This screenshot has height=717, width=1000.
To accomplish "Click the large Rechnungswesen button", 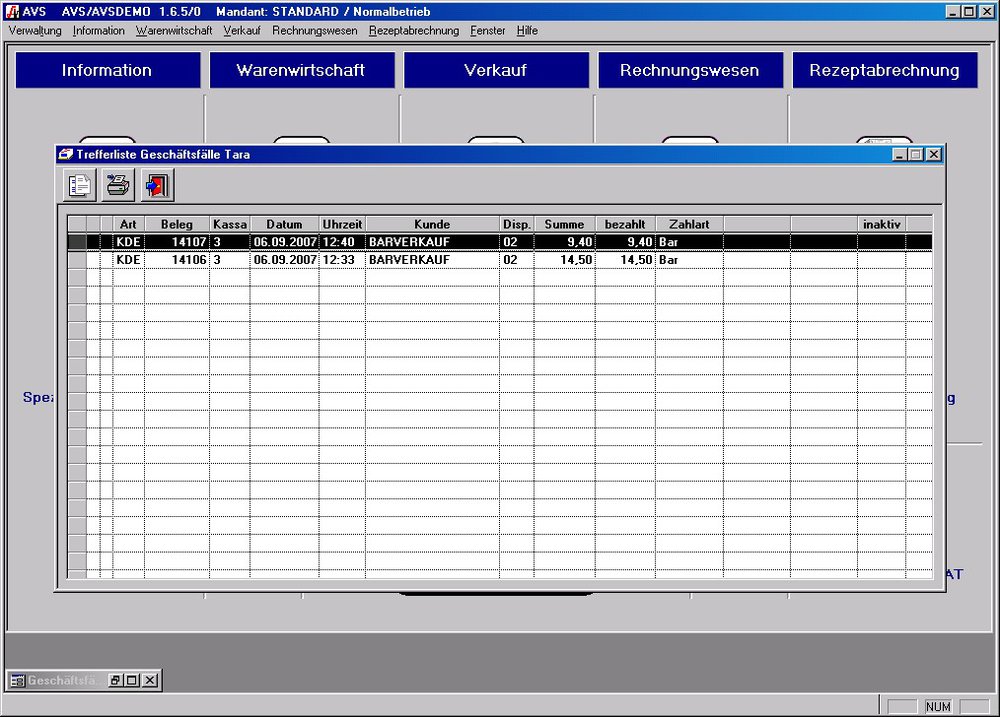I will (689, 70).
